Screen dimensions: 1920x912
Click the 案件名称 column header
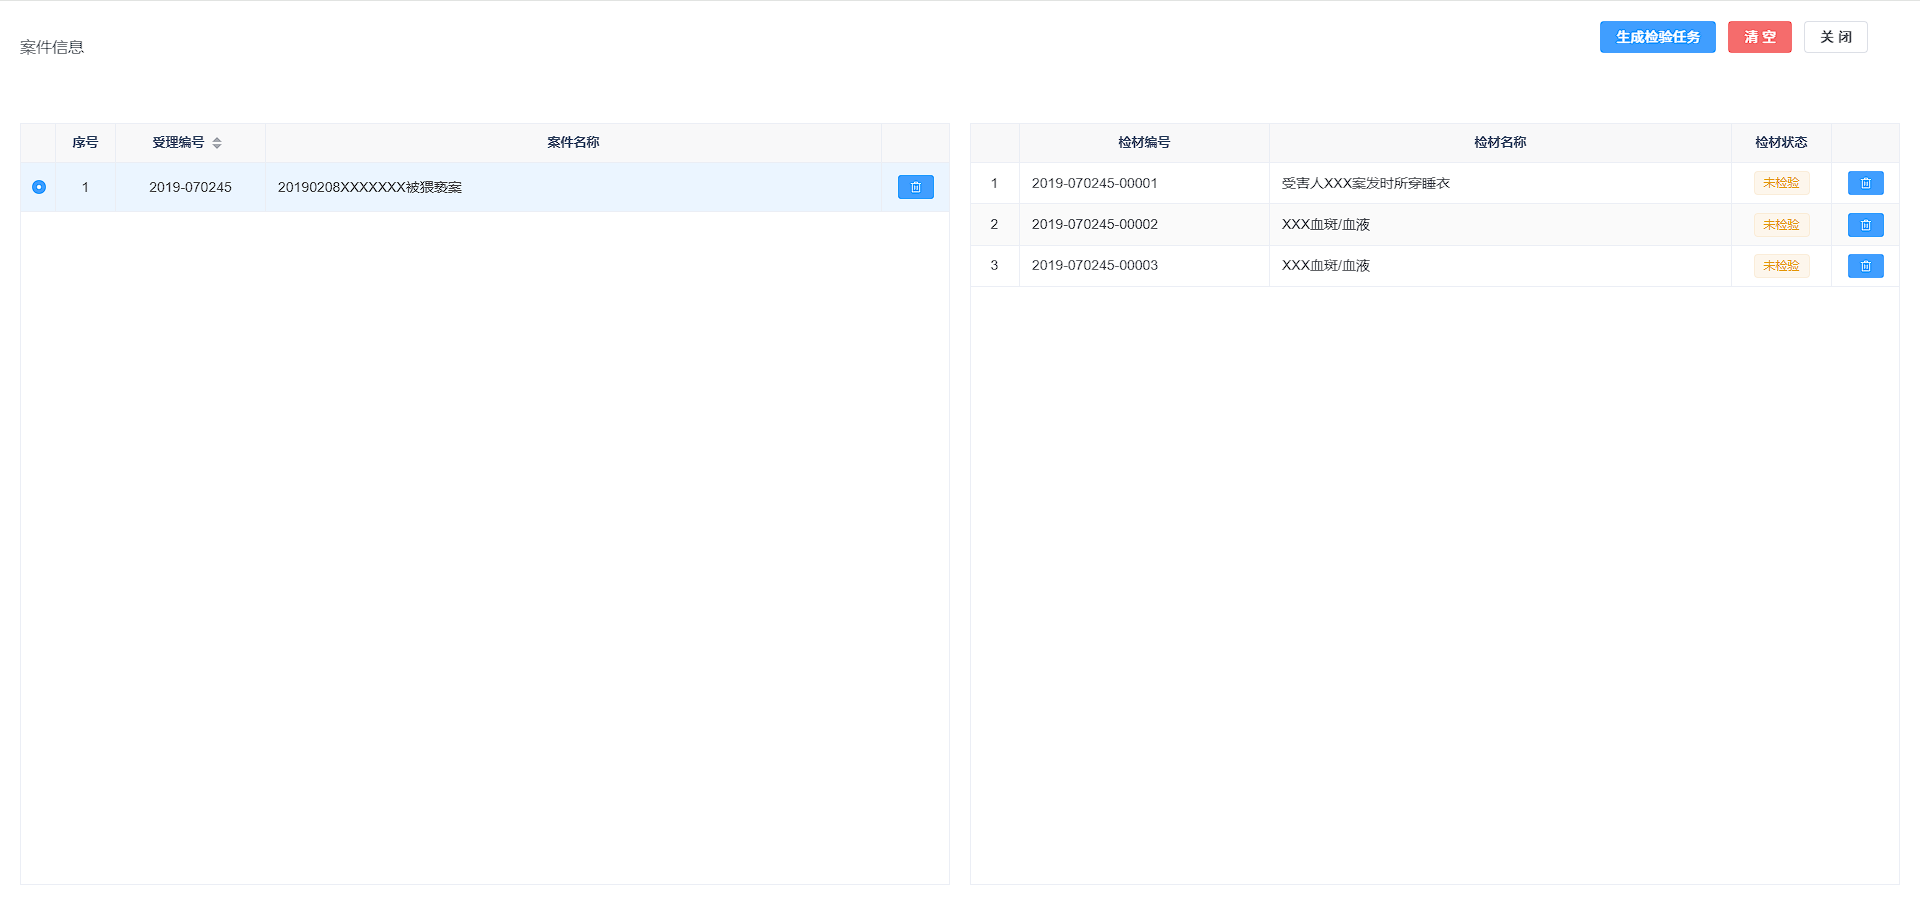[x=573, y=143]
